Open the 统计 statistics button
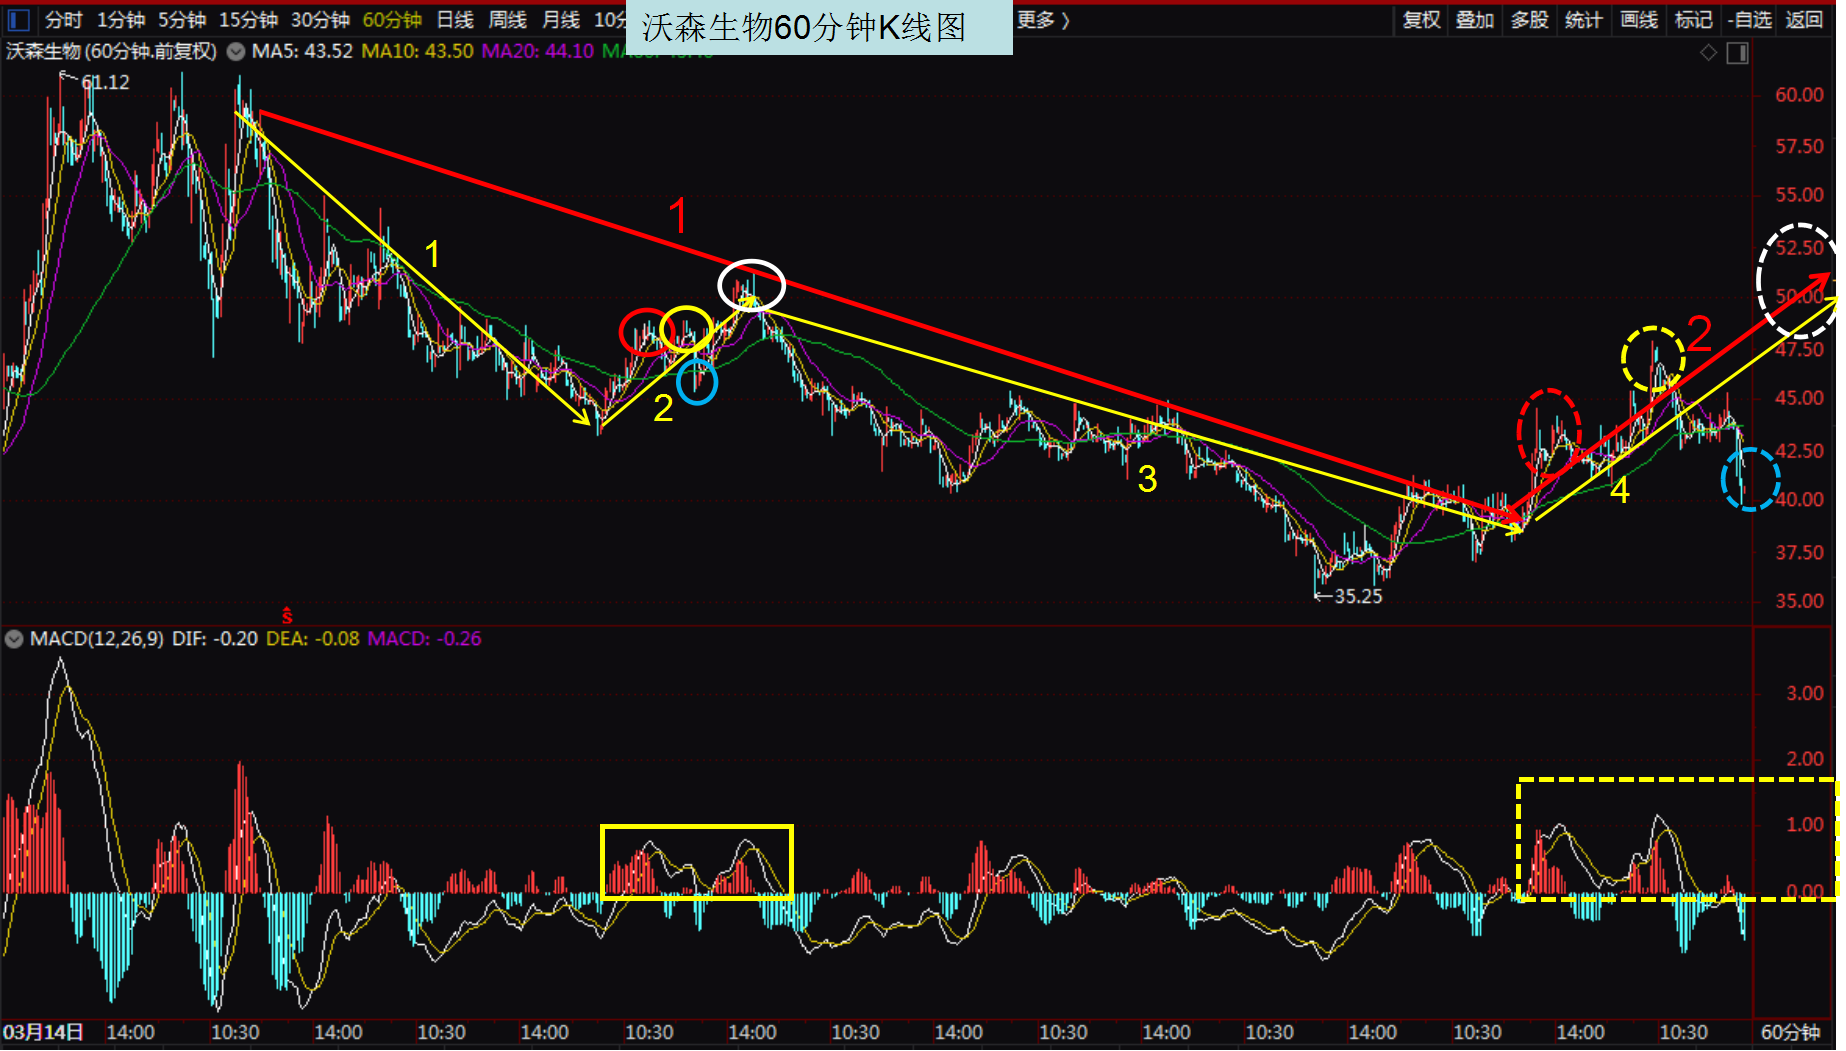 click(x=1583, y=20)
